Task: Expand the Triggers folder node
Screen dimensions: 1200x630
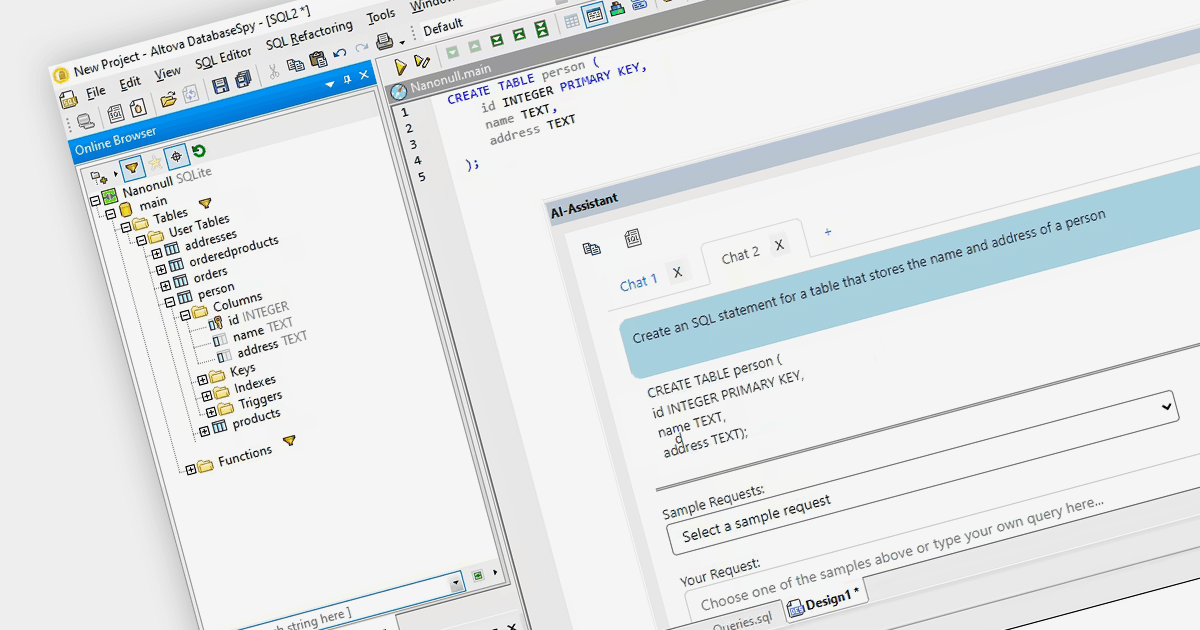Action: (x=211, y=411)
